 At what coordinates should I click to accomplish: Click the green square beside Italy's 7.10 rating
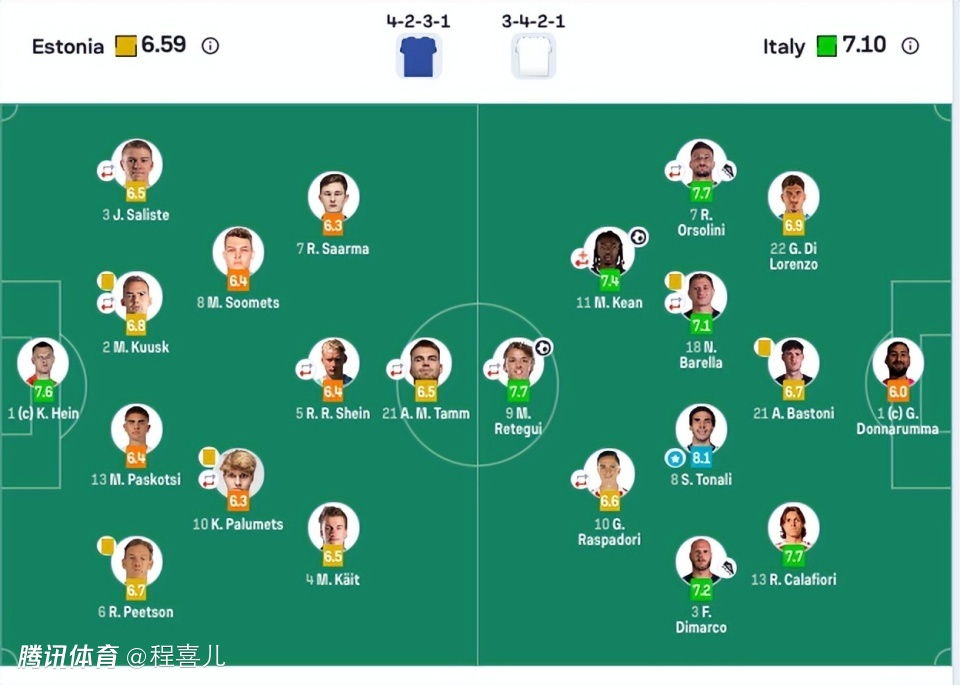click(826, 46)
